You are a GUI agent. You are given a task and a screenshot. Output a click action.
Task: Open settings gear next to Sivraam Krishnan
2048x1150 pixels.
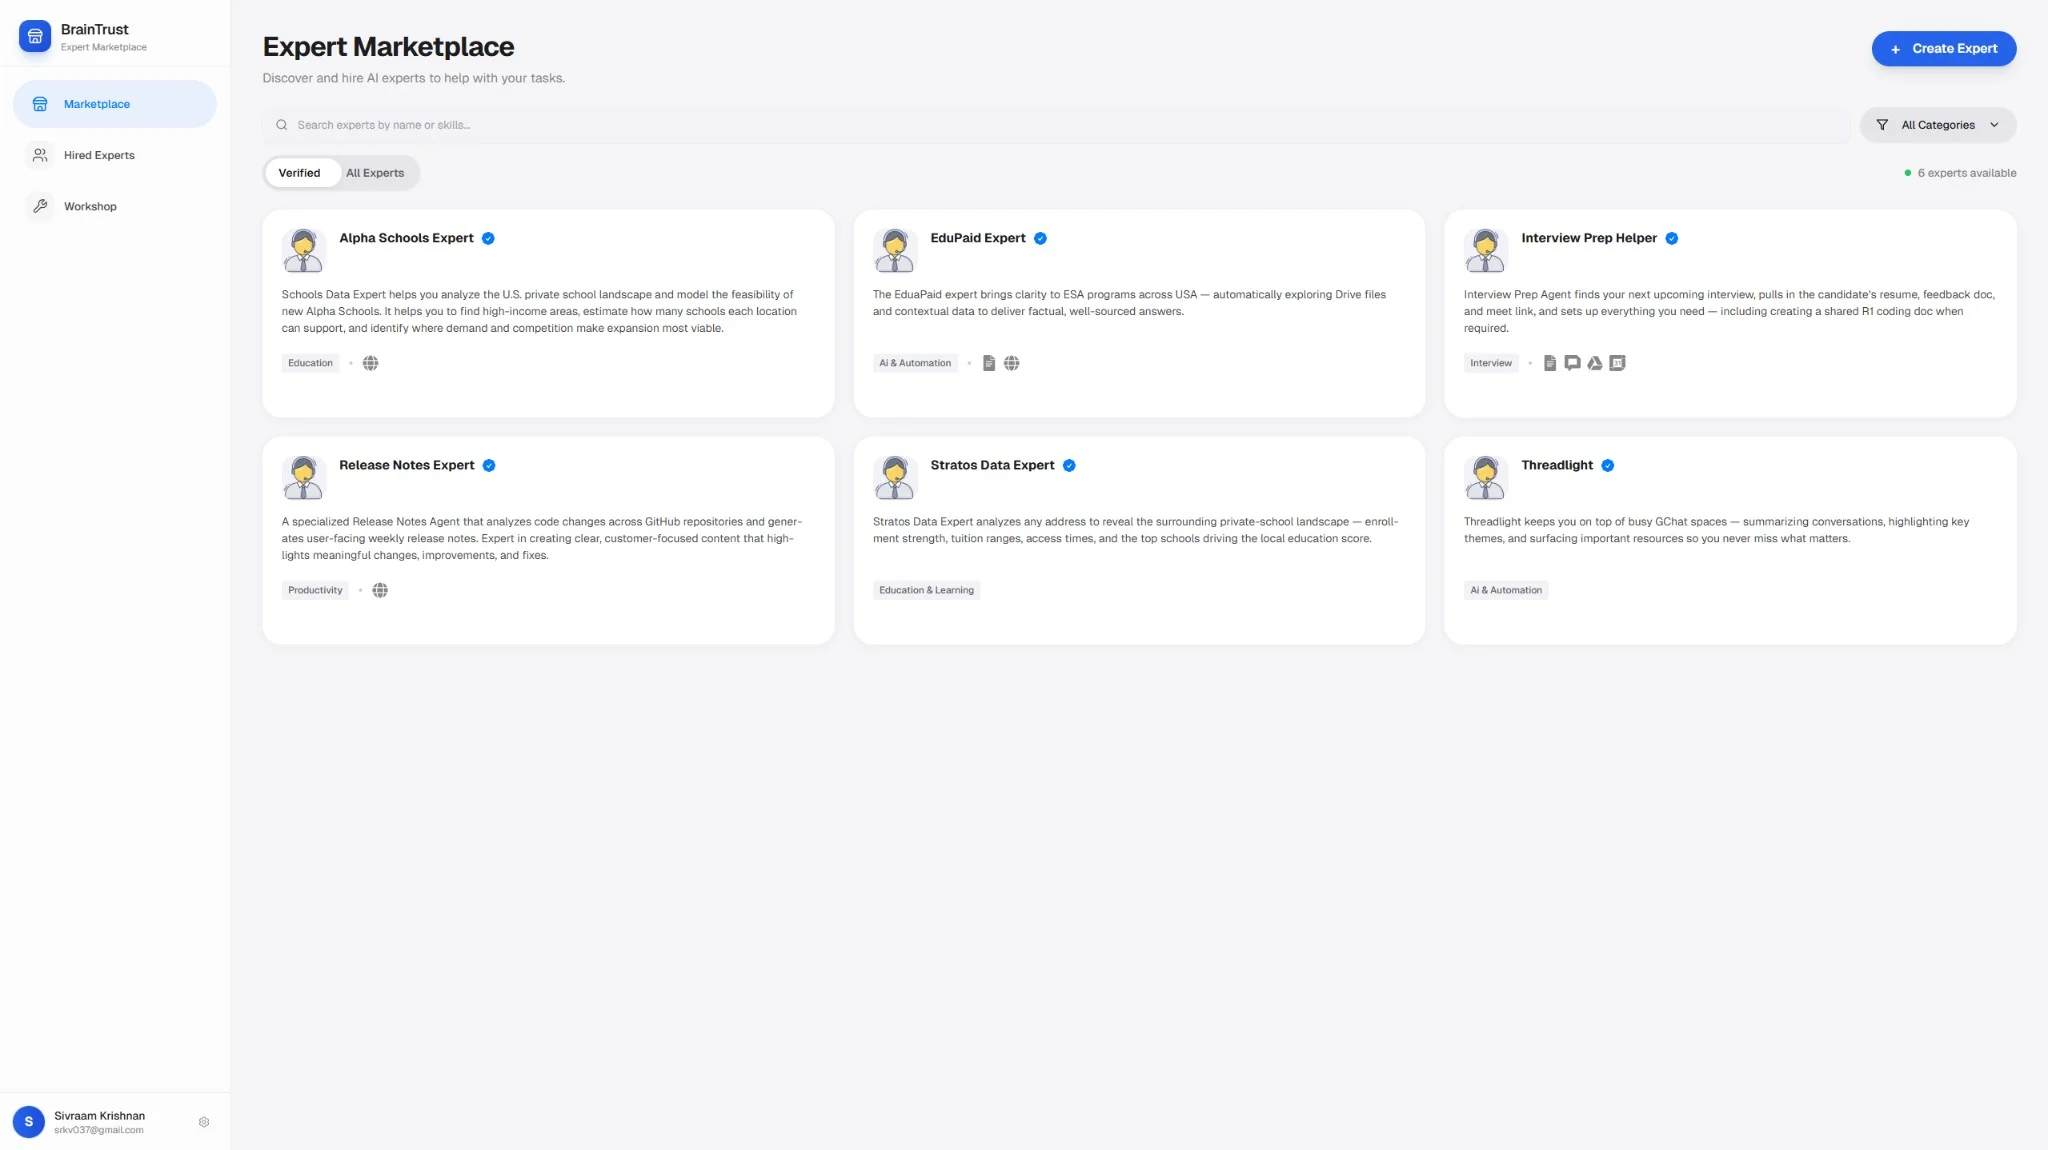click(x=204, y=1122)
